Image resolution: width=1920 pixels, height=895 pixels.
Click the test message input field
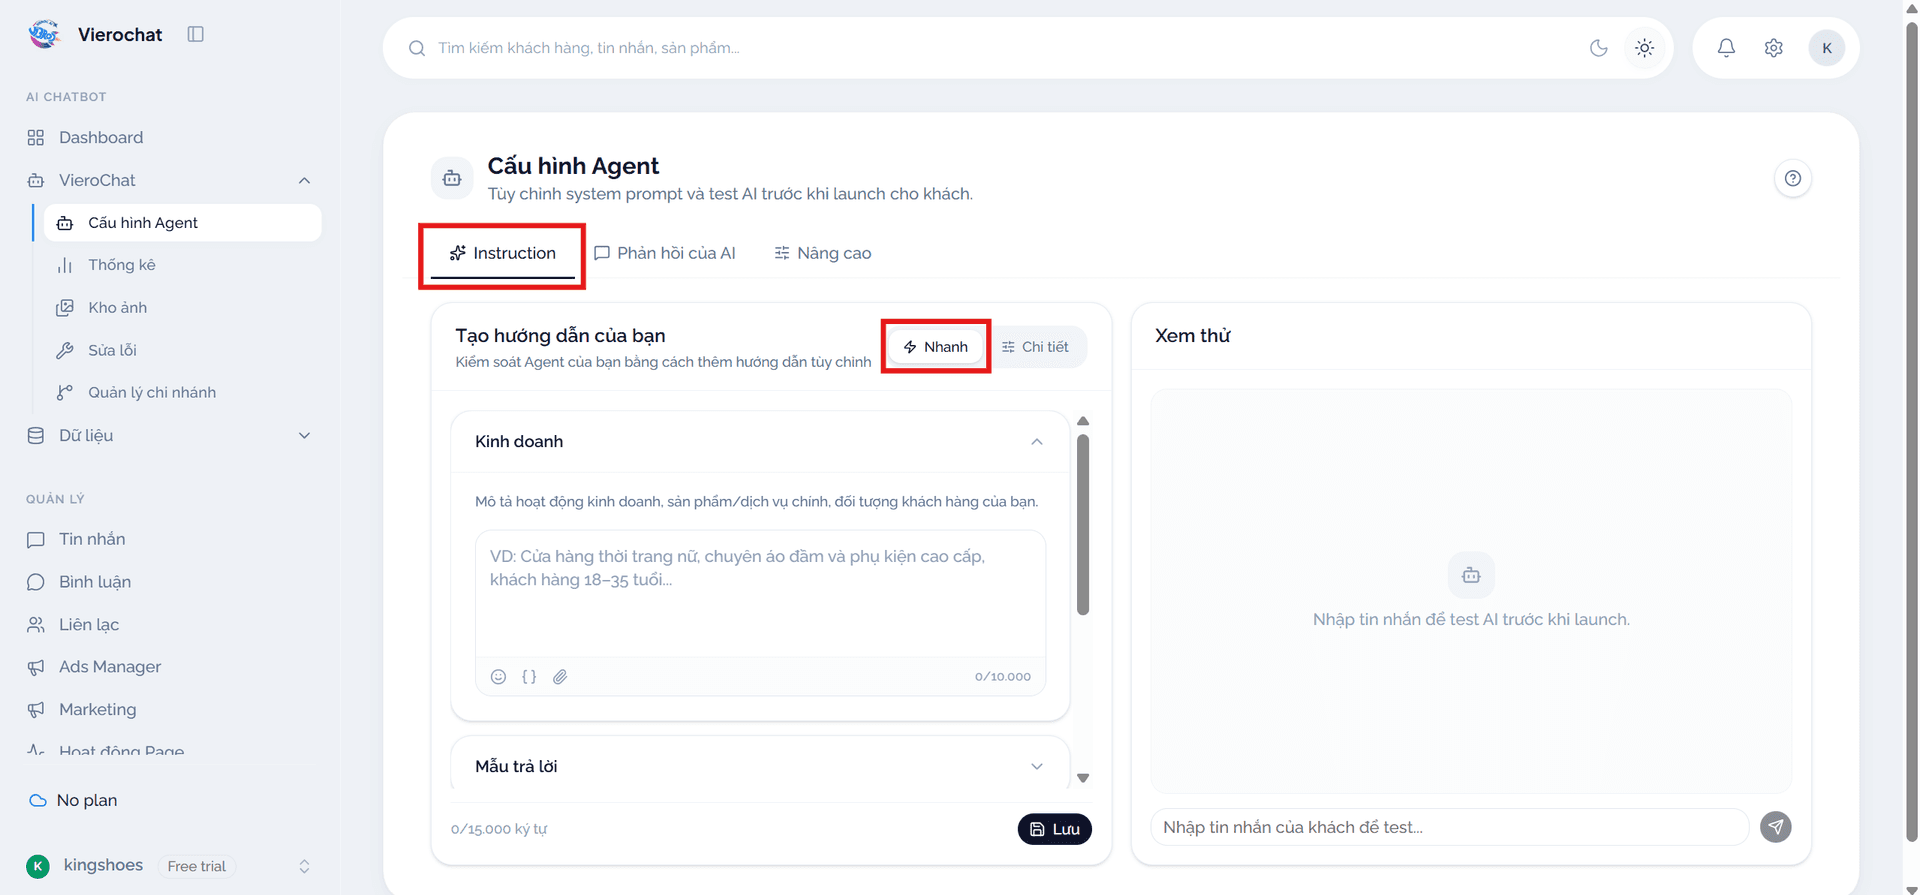coord(1450,827)
